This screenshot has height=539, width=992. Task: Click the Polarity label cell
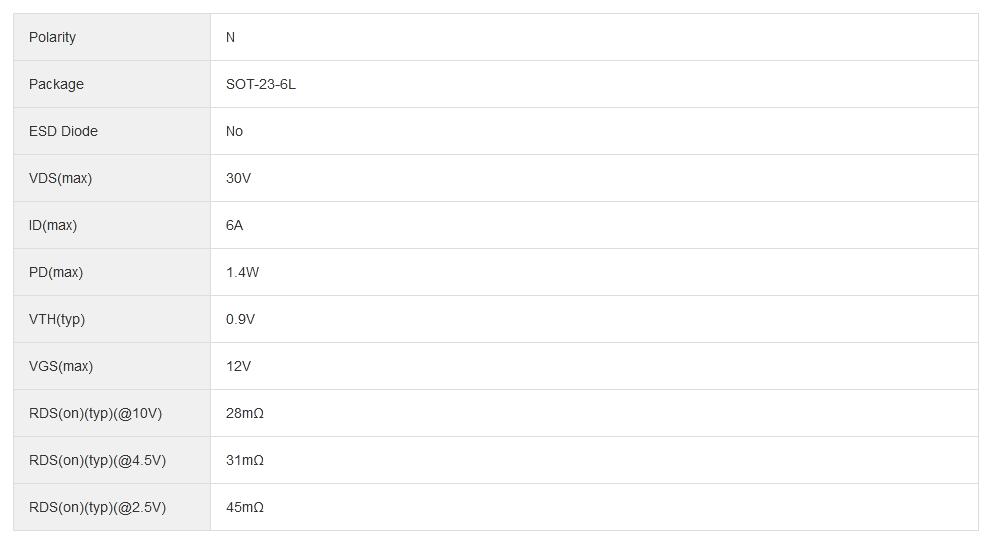point(52,37)
